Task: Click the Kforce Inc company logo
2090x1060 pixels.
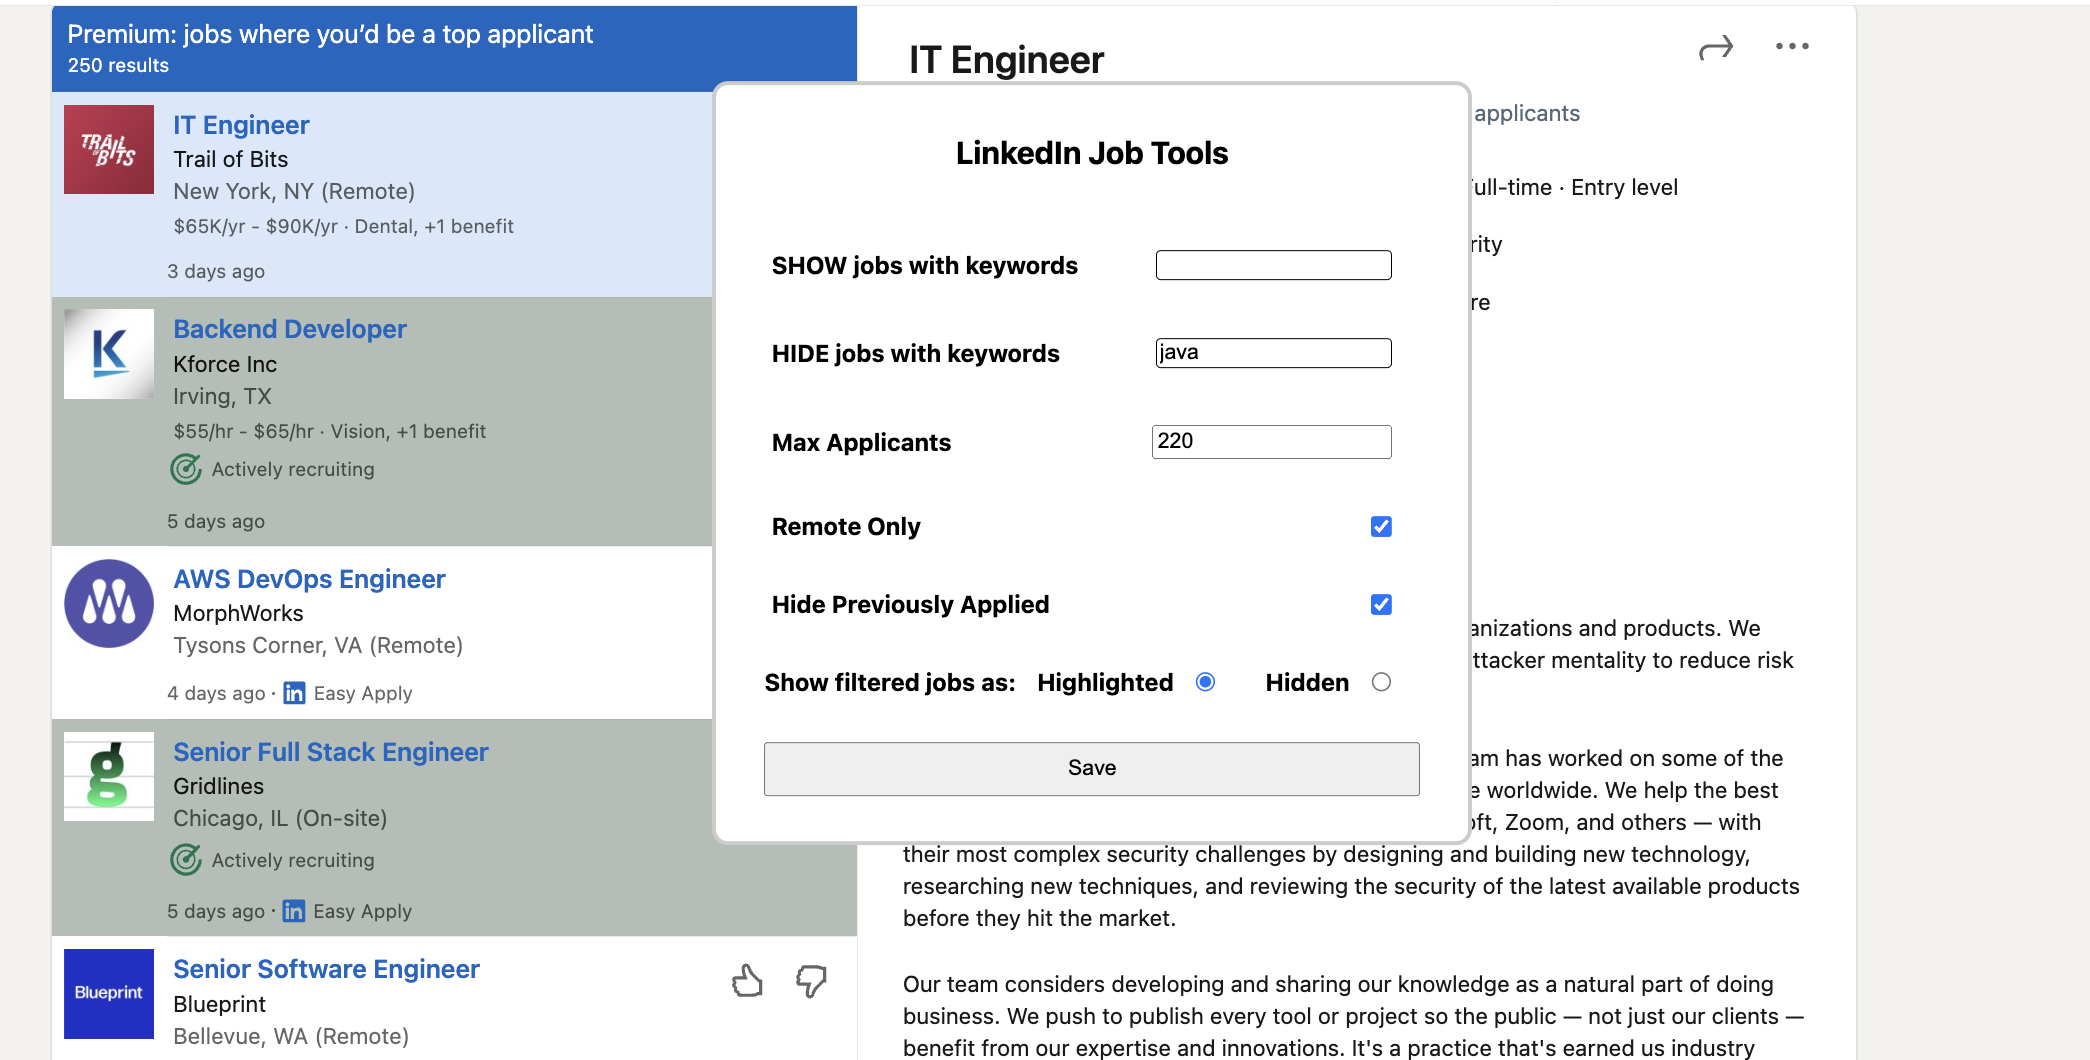Action: tap(109, 354)
